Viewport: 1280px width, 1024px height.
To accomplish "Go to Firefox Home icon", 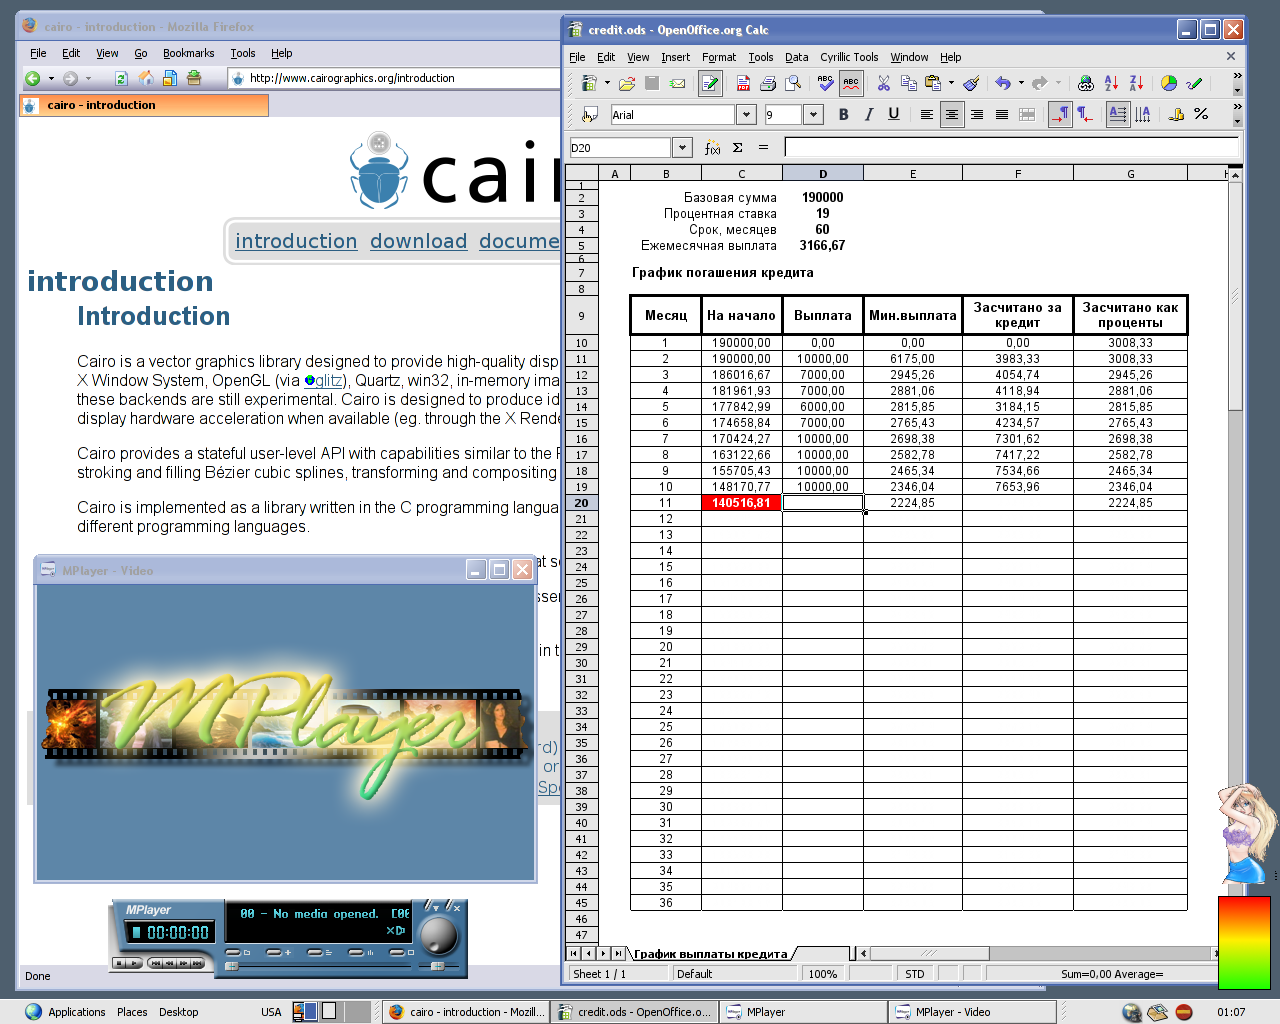I will (145, 78).
